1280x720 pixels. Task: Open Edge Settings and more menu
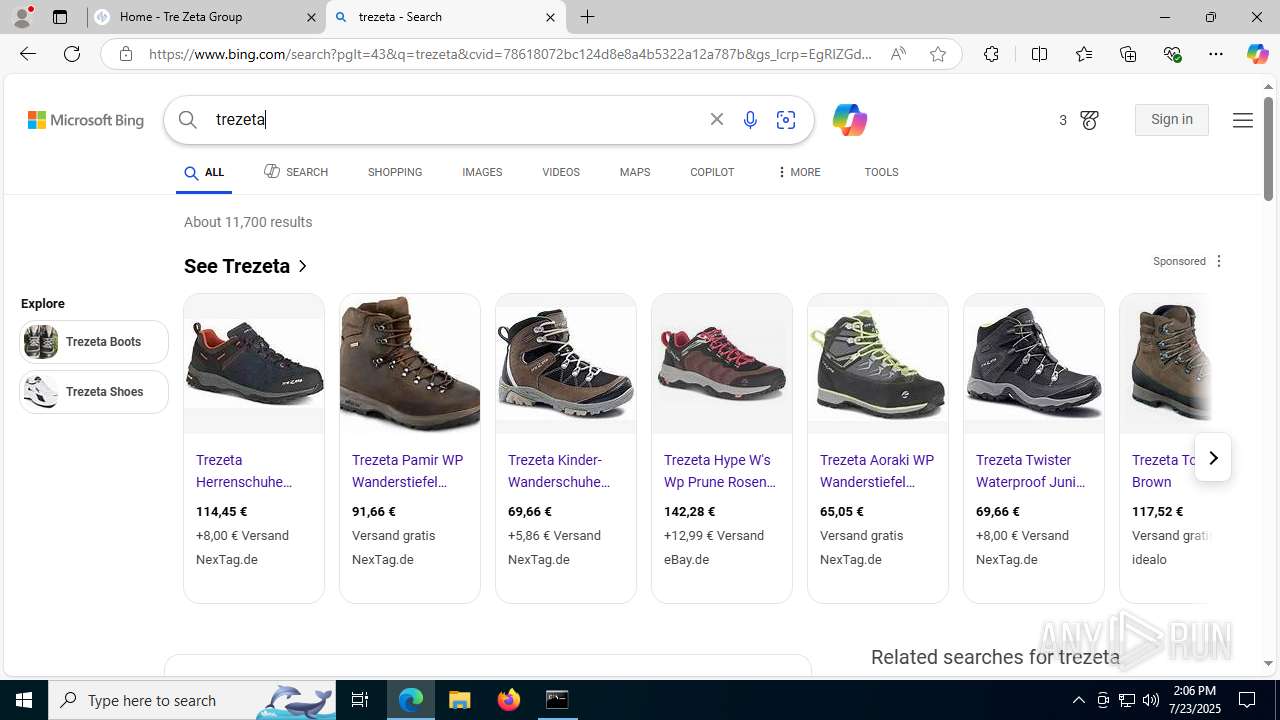click(1216, 54)
